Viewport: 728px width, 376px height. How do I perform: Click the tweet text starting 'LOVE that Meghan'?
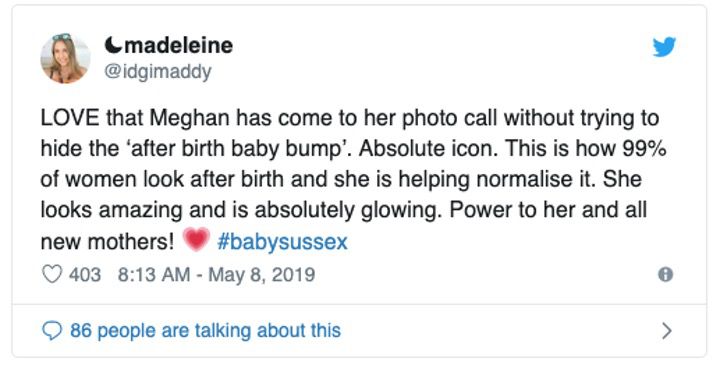click(x=353, y=180)
